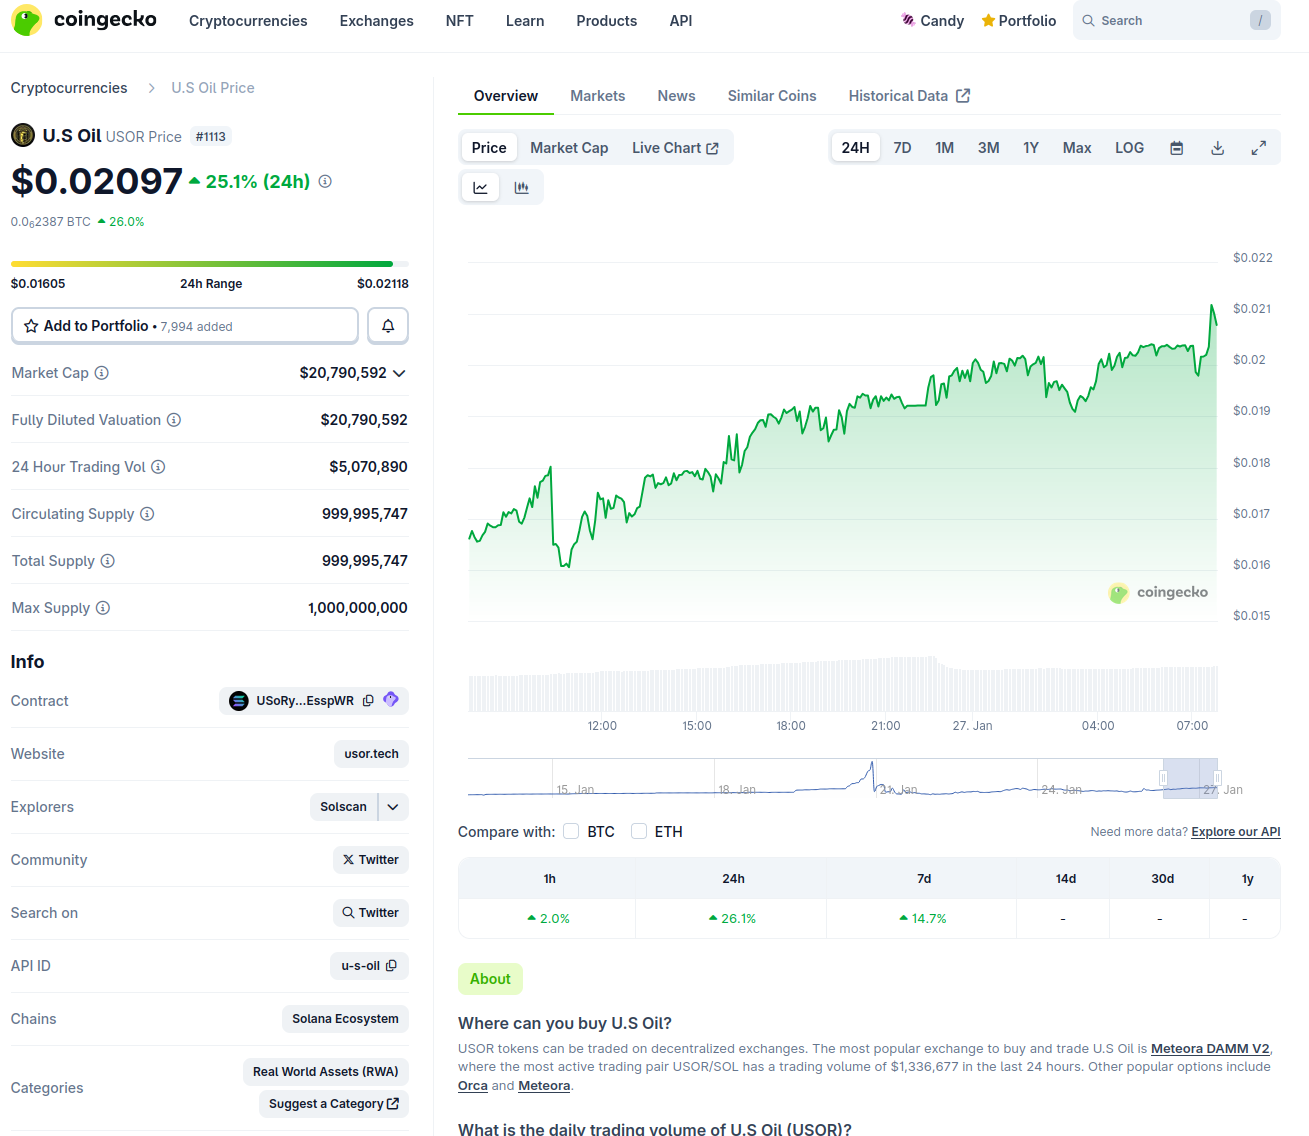Show Fully Diluted Valuation info icon
Image resolution: width=1309 pixels, height=1136 pixels.
[174, 420]
